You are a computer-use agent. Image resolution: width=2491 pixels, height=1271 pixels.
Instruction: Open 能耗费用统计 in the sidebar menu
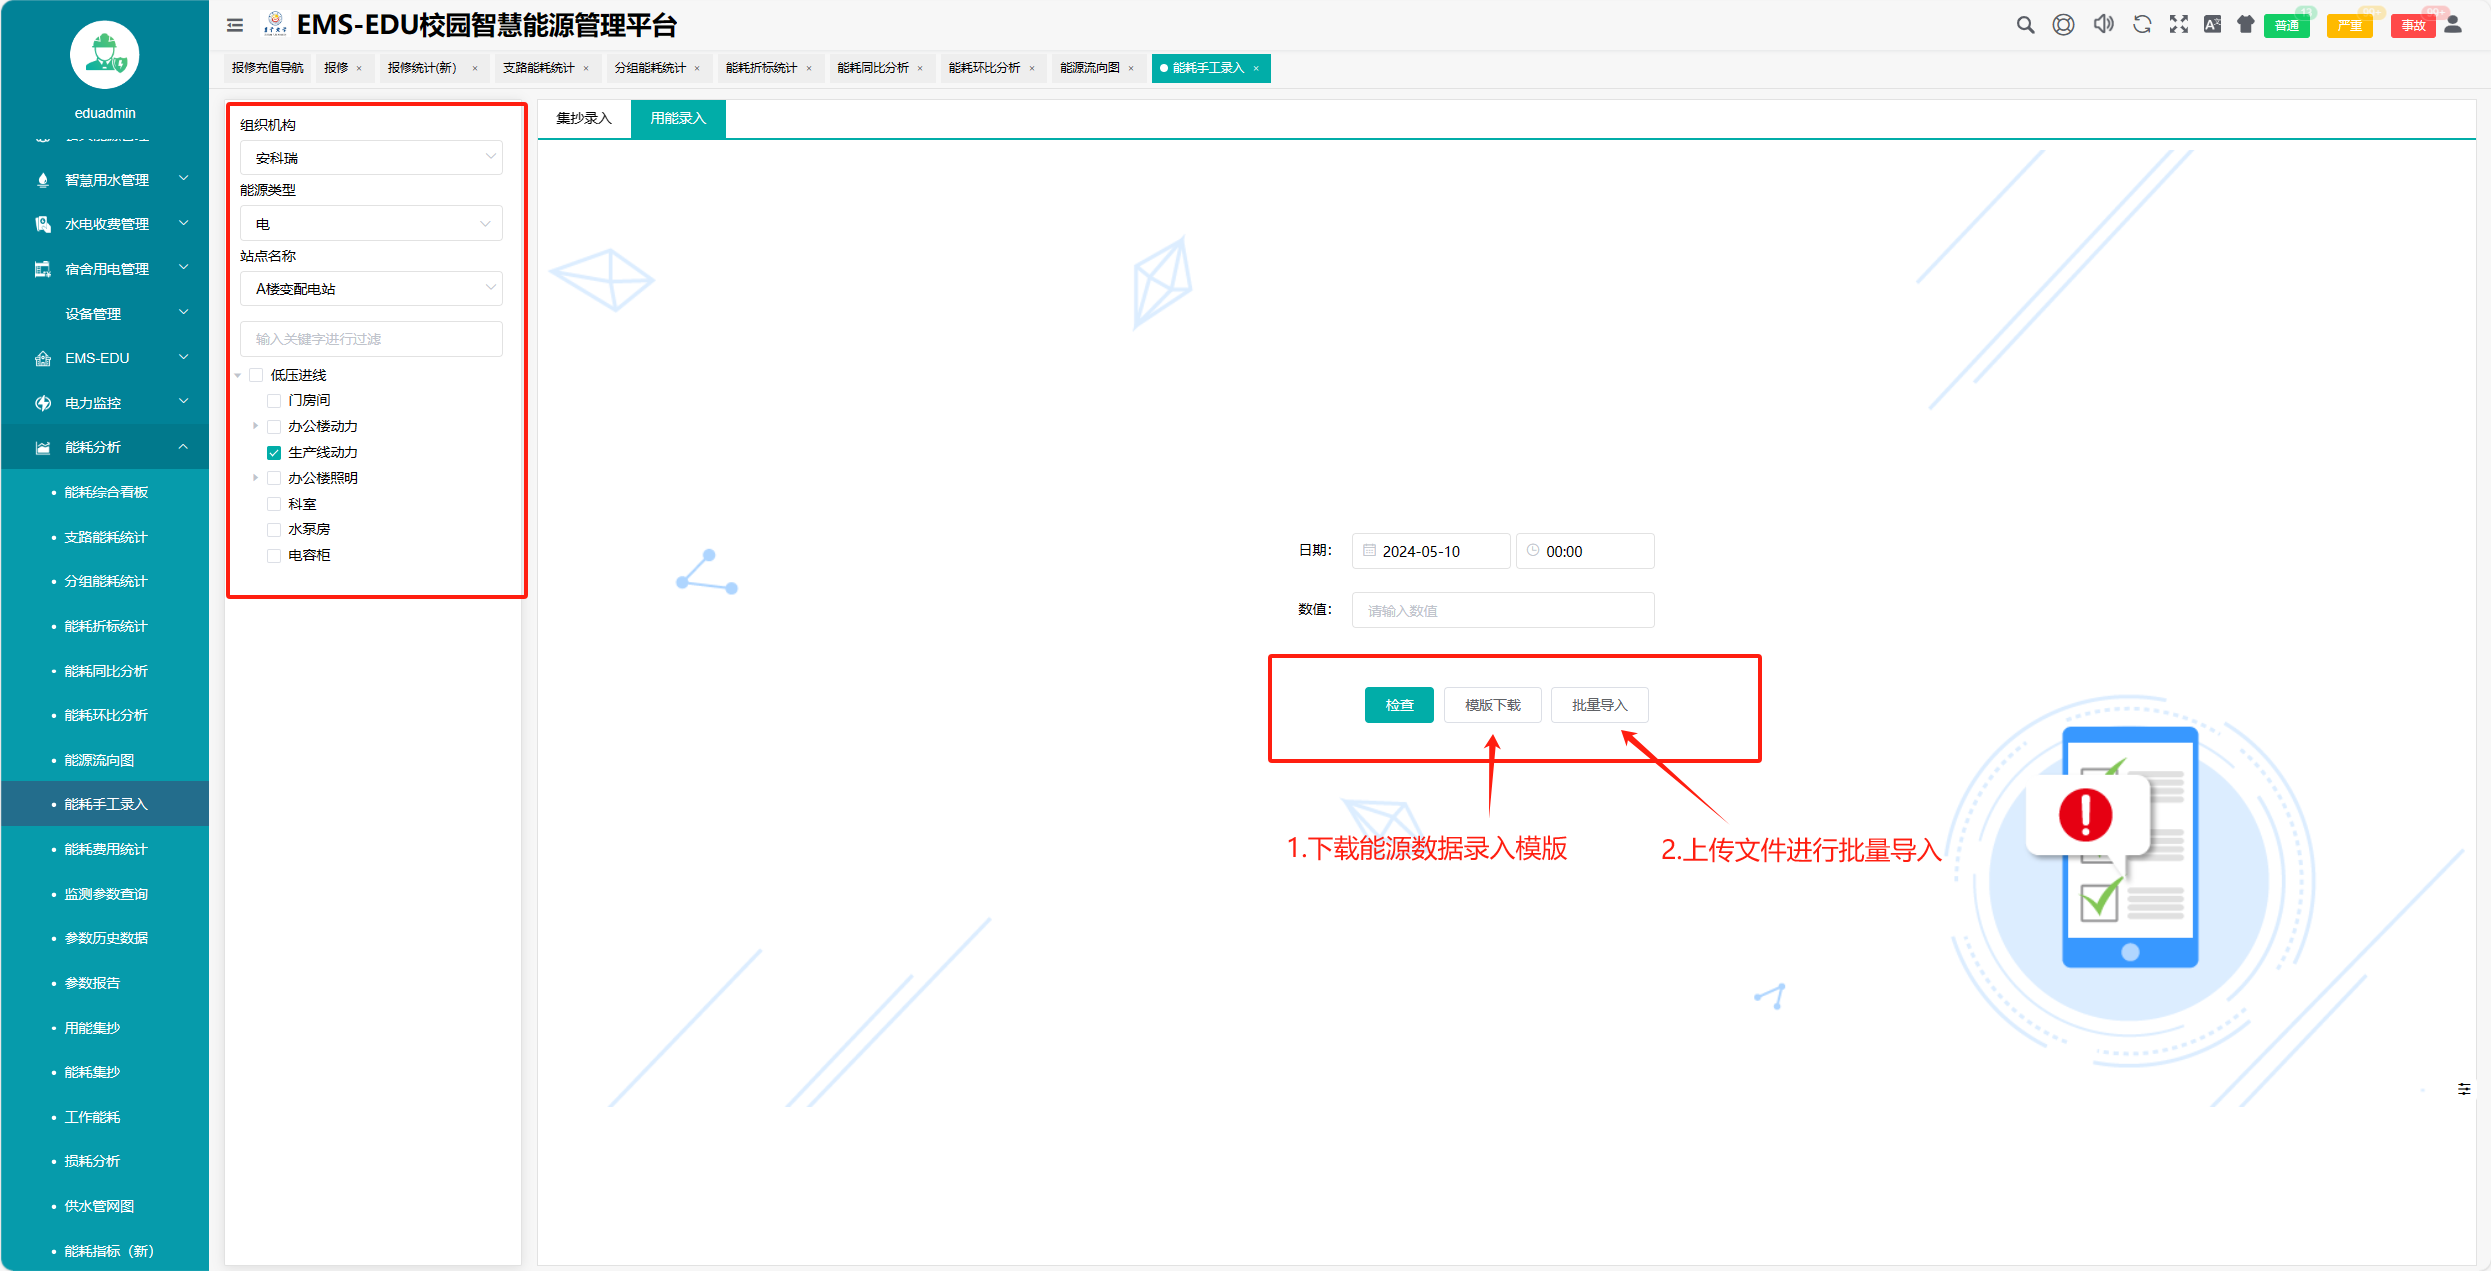click(105, 849)
